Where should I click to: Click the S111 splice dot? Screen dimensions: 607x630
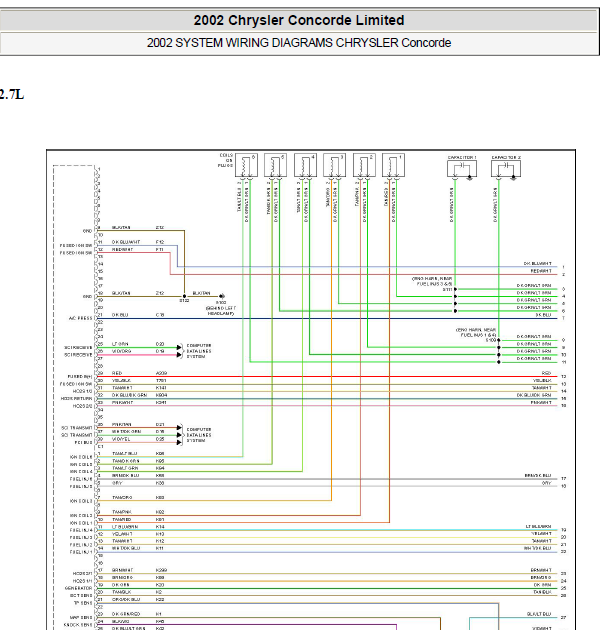[x=455, y=289]
